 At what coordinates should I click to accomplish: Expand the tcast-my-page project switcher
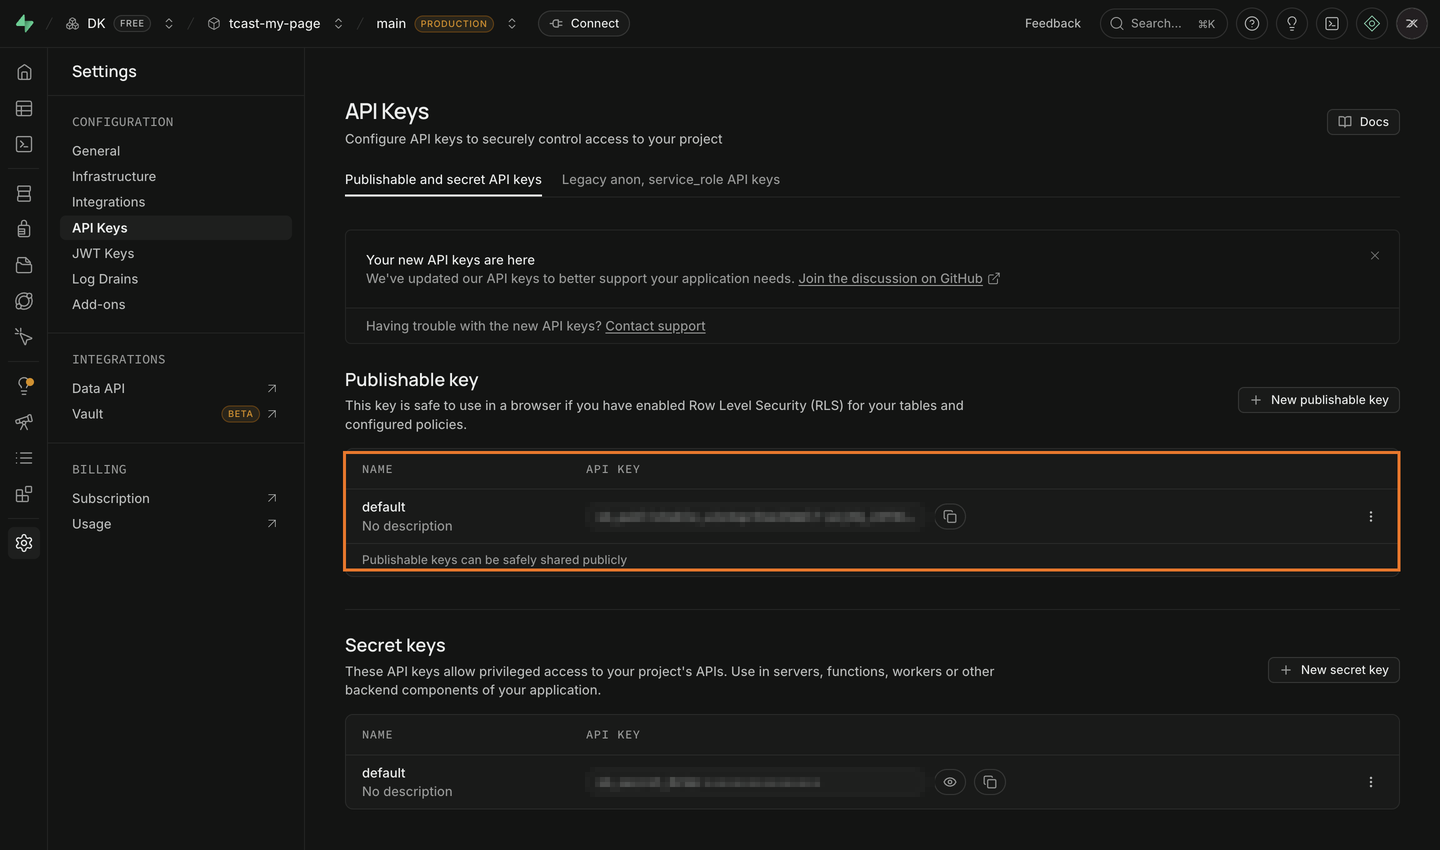coord(339,23)
